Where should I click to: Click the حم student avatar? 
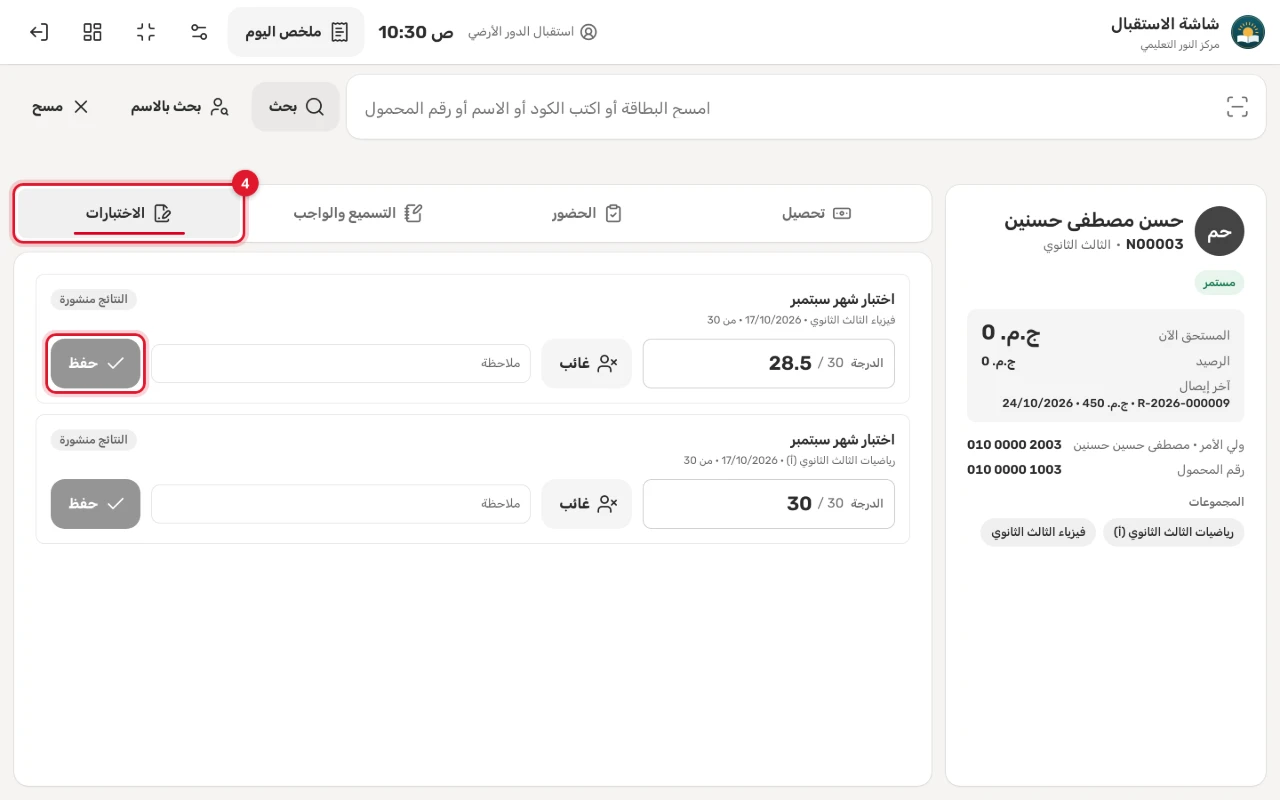1219,232
